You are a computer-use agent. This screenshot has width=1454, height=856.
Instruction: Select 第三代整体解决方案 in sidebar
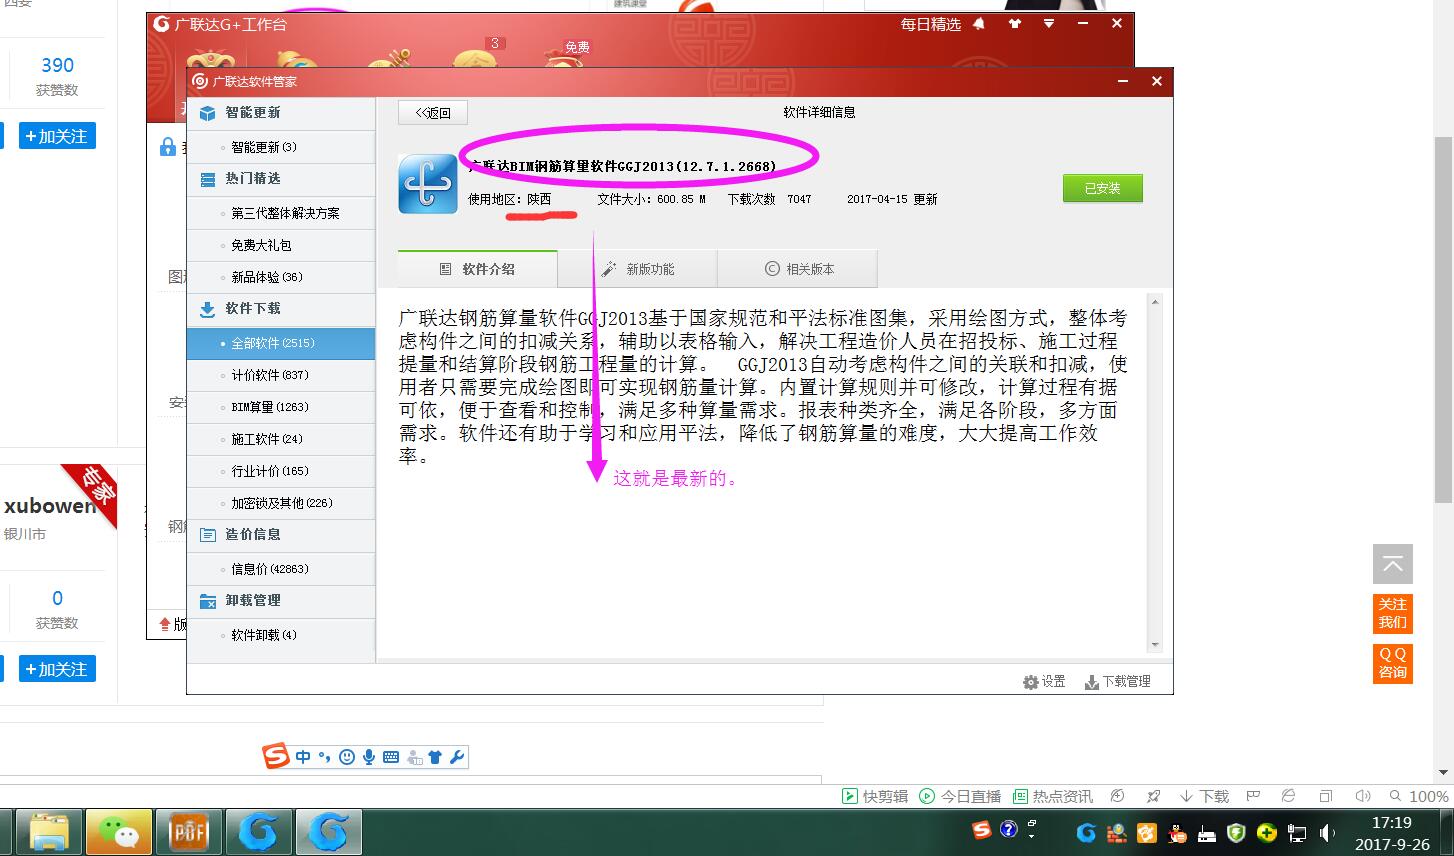click(x=281, y=213)
